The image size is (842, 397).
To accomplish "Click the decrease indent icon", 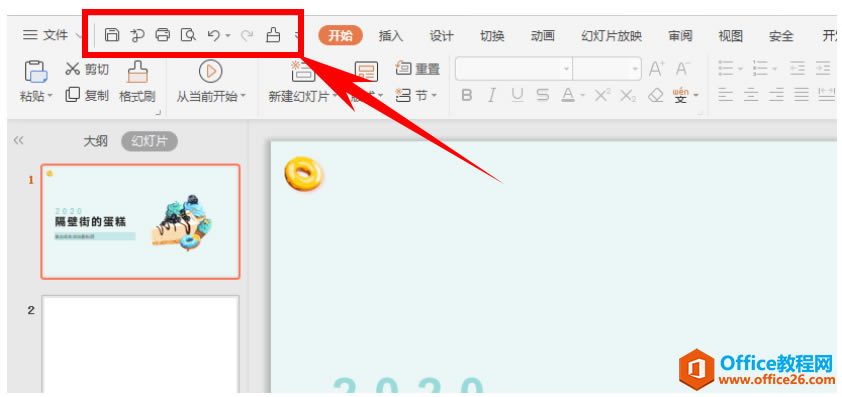I will (797, 69).
